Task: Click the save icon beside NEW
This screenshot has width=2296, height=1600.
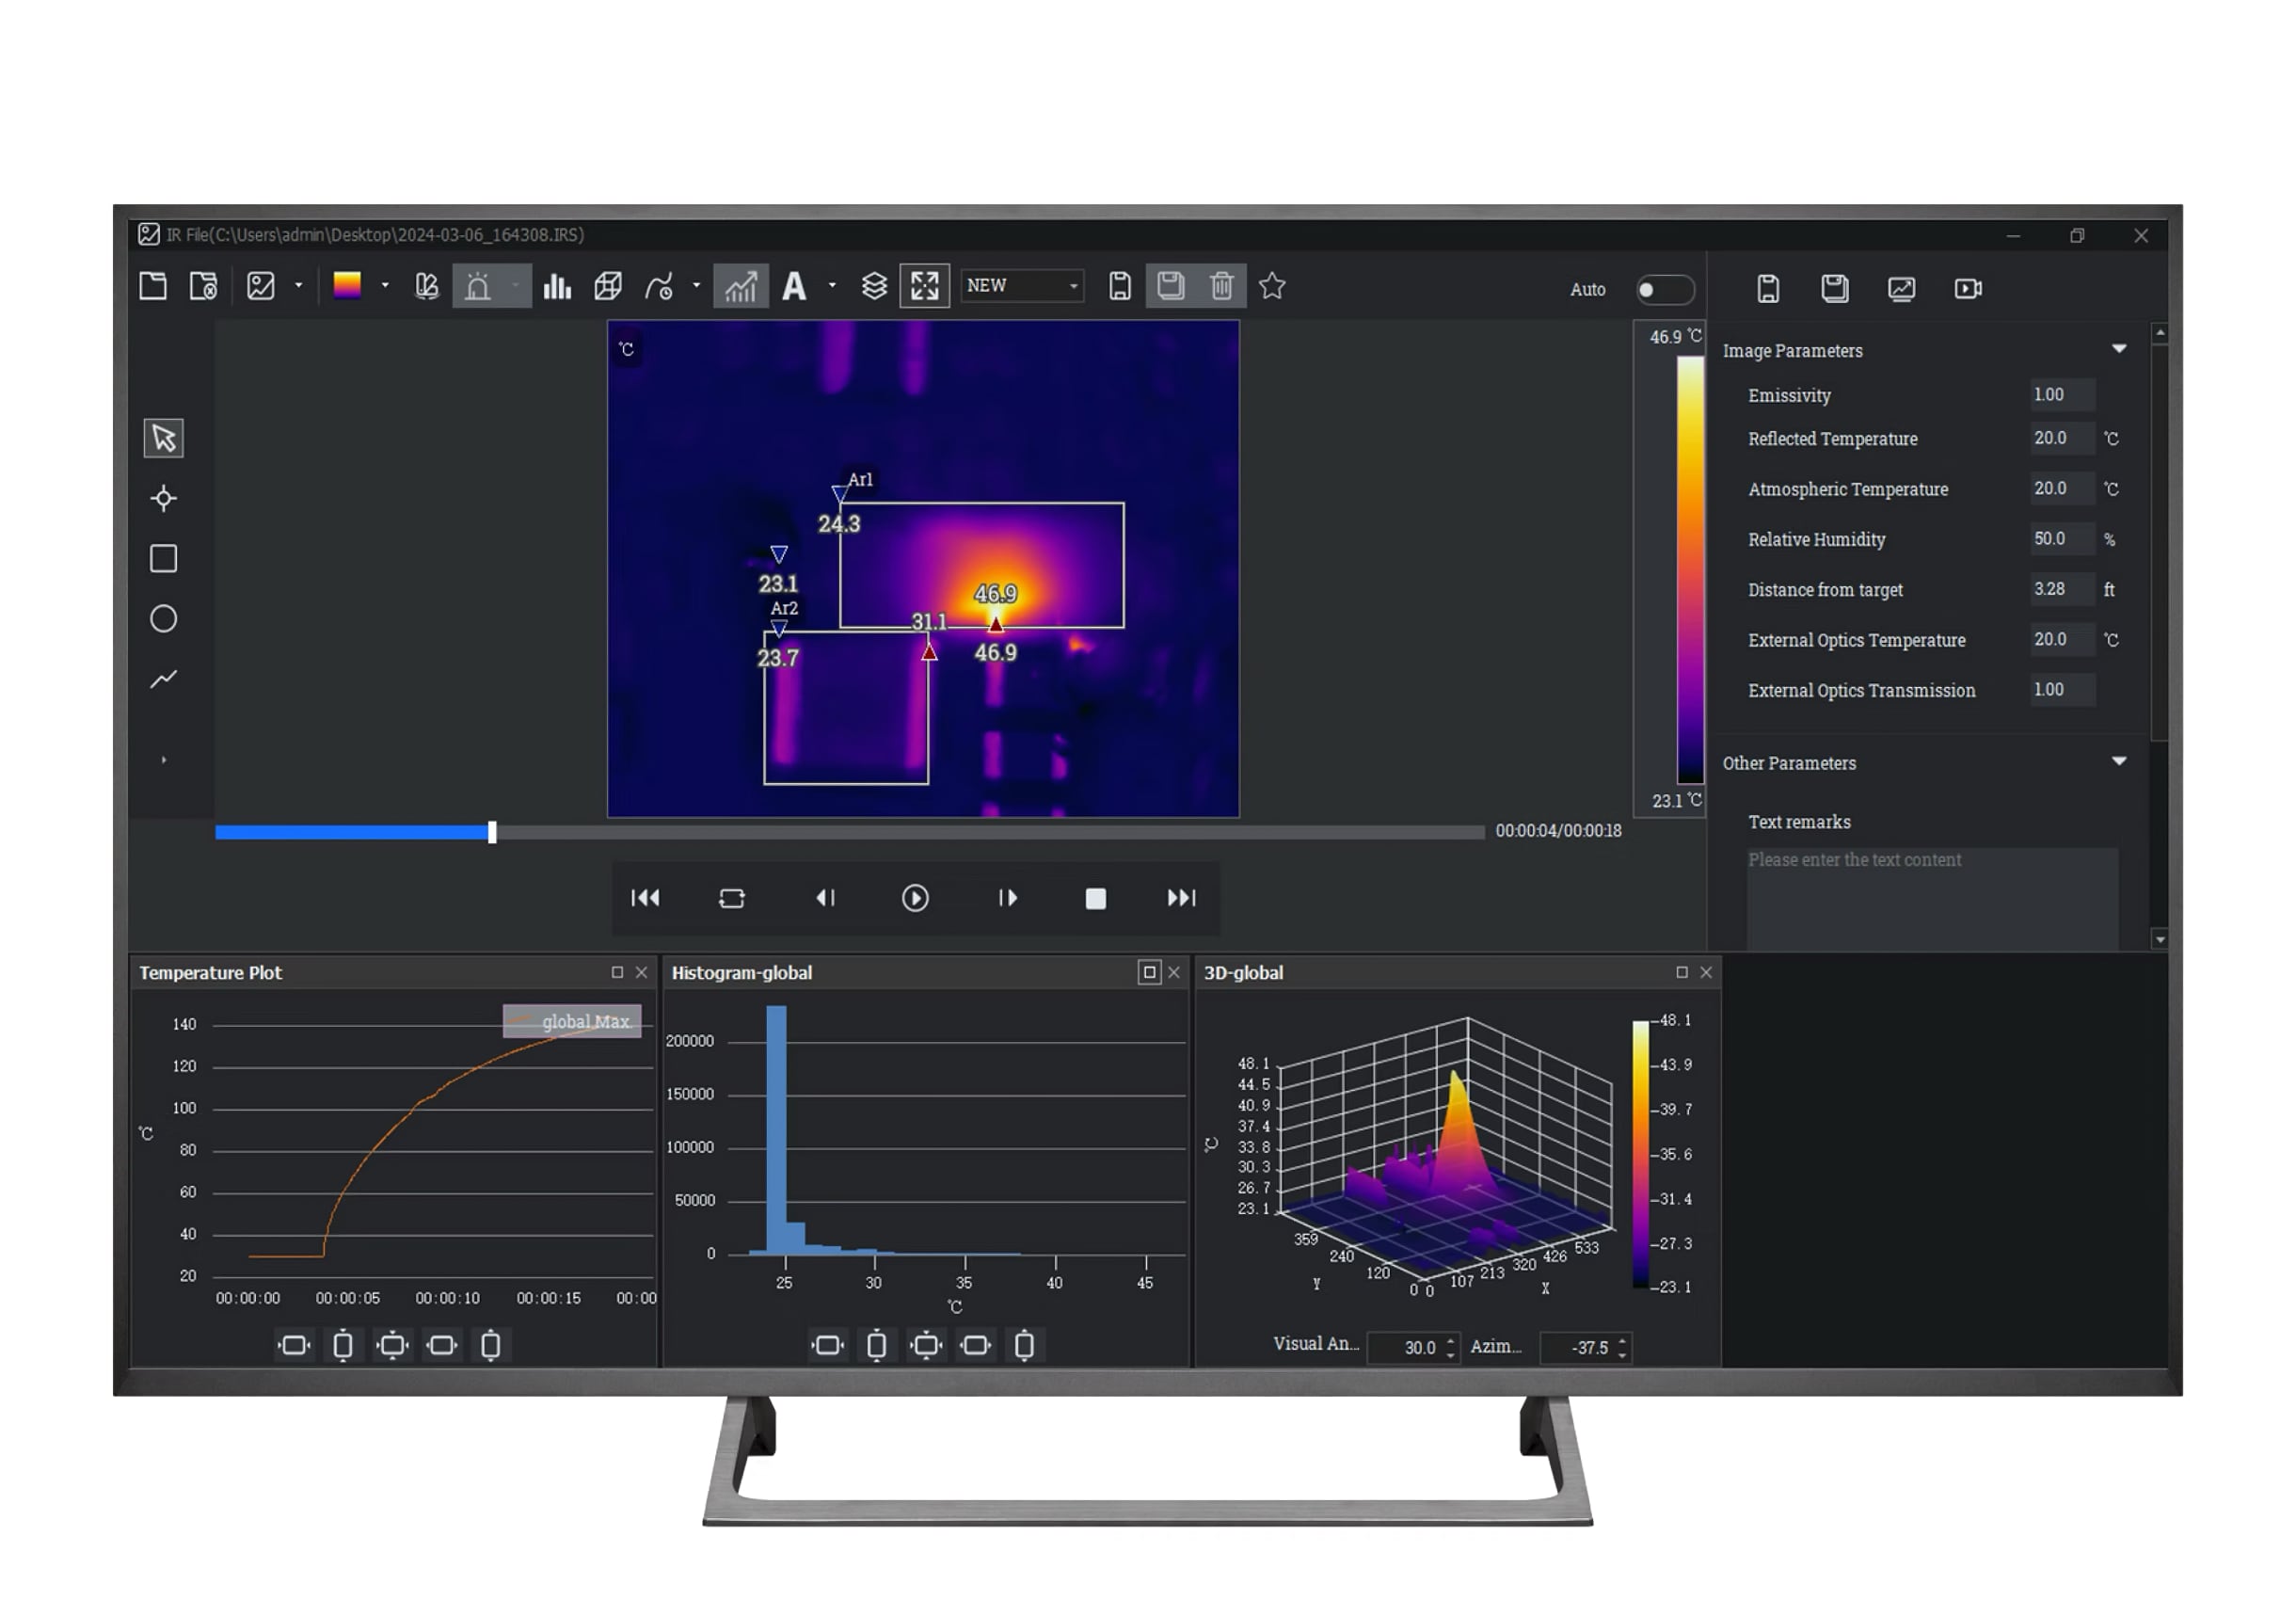Action: pos(1120,287)
